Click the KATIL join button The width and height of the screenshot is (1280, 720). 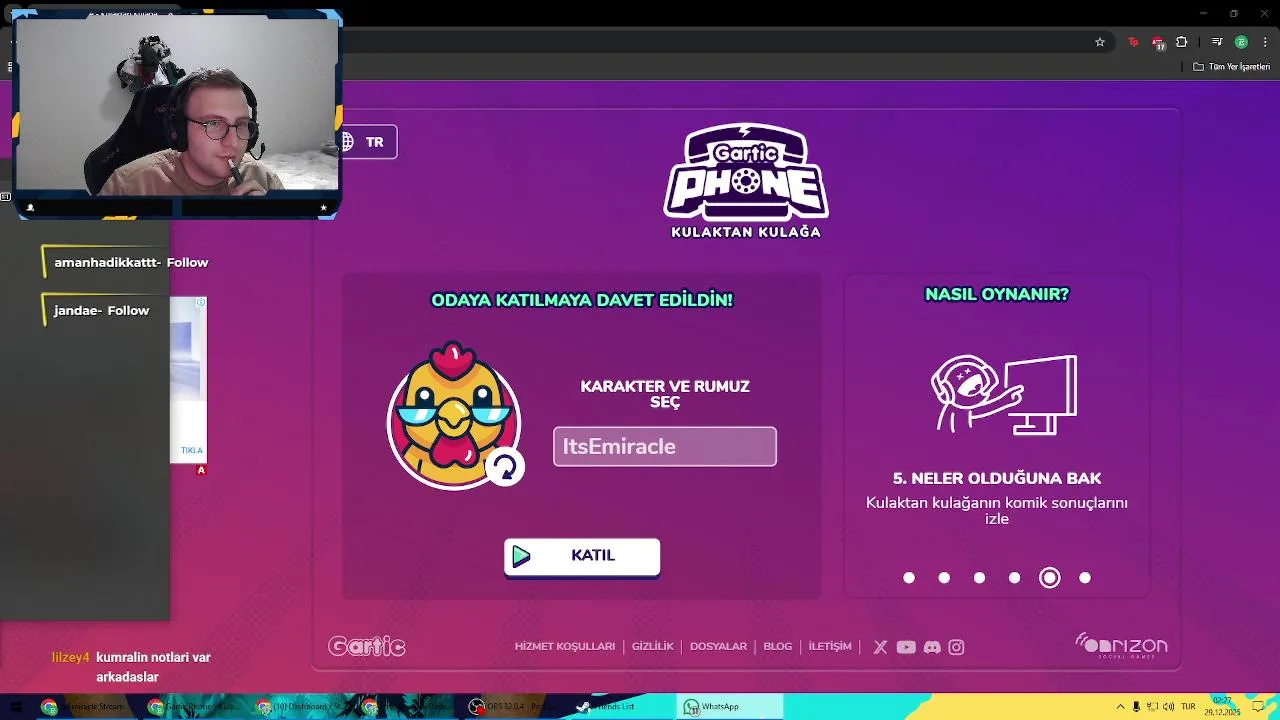[x=582, y=556]
